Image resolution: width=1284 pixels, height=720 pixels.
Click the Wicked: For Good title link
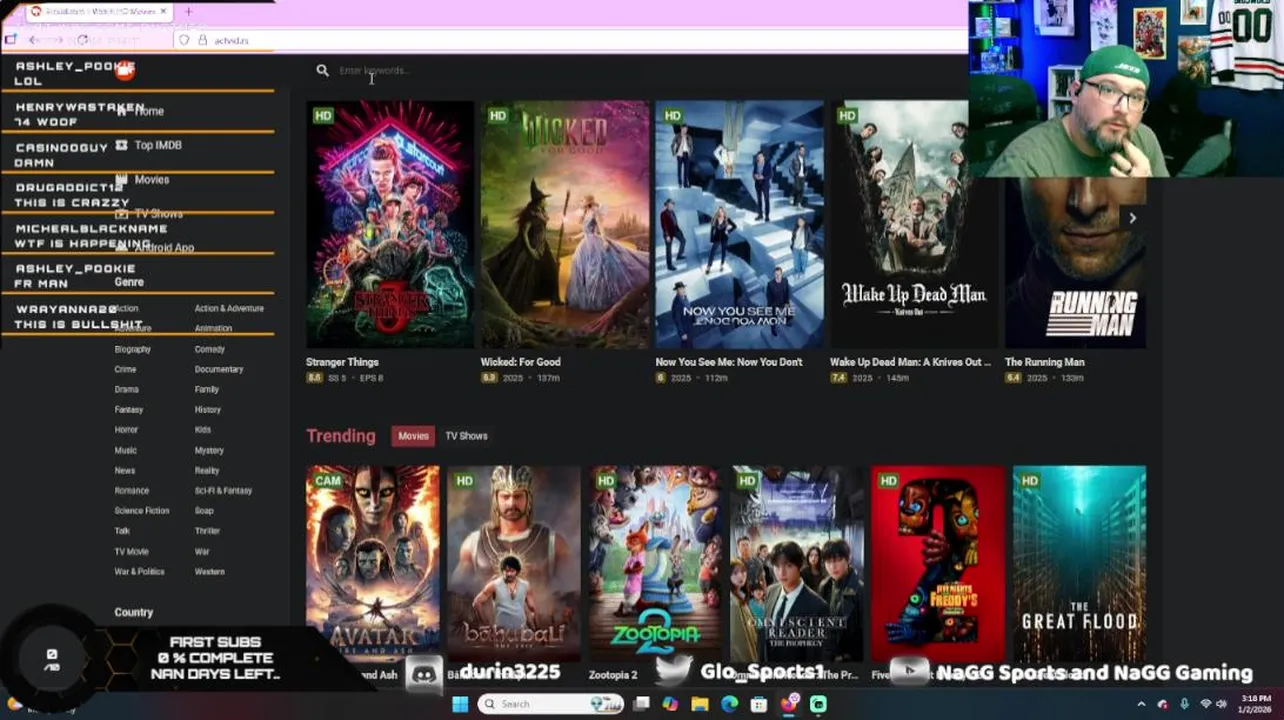tap(520, 362)
